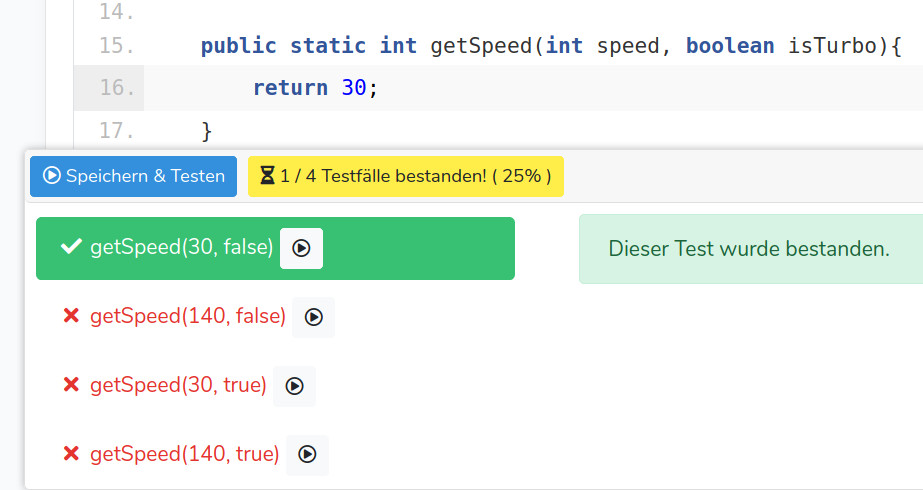Screen dimensions: 923x490
Task: Select the failed getSpeed(140, false) test case
Action: pos(188,316)
